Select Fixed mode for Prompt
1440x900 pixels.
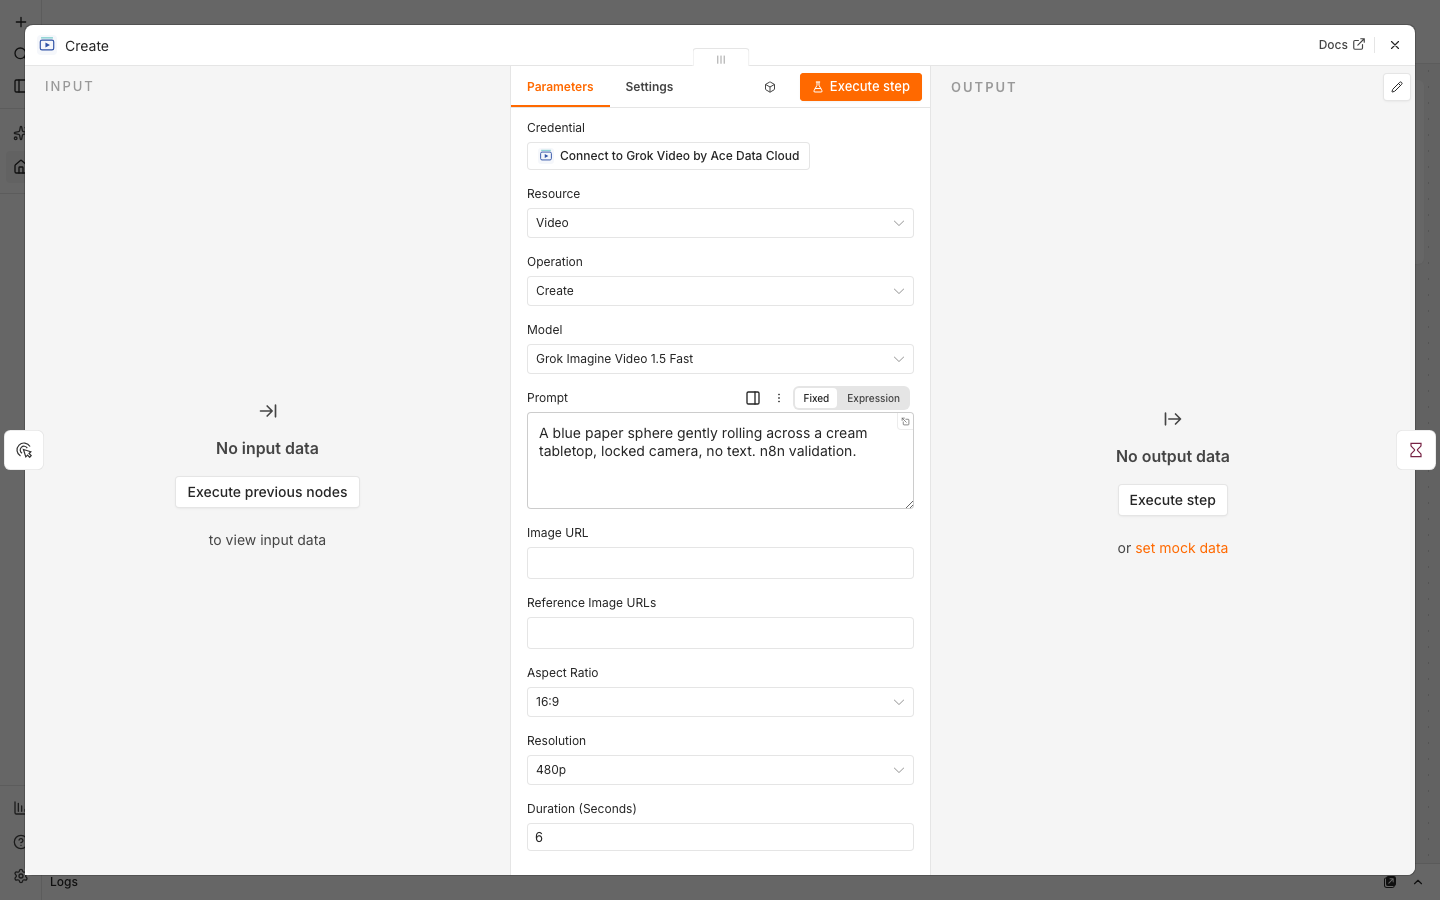pos(816,398)
